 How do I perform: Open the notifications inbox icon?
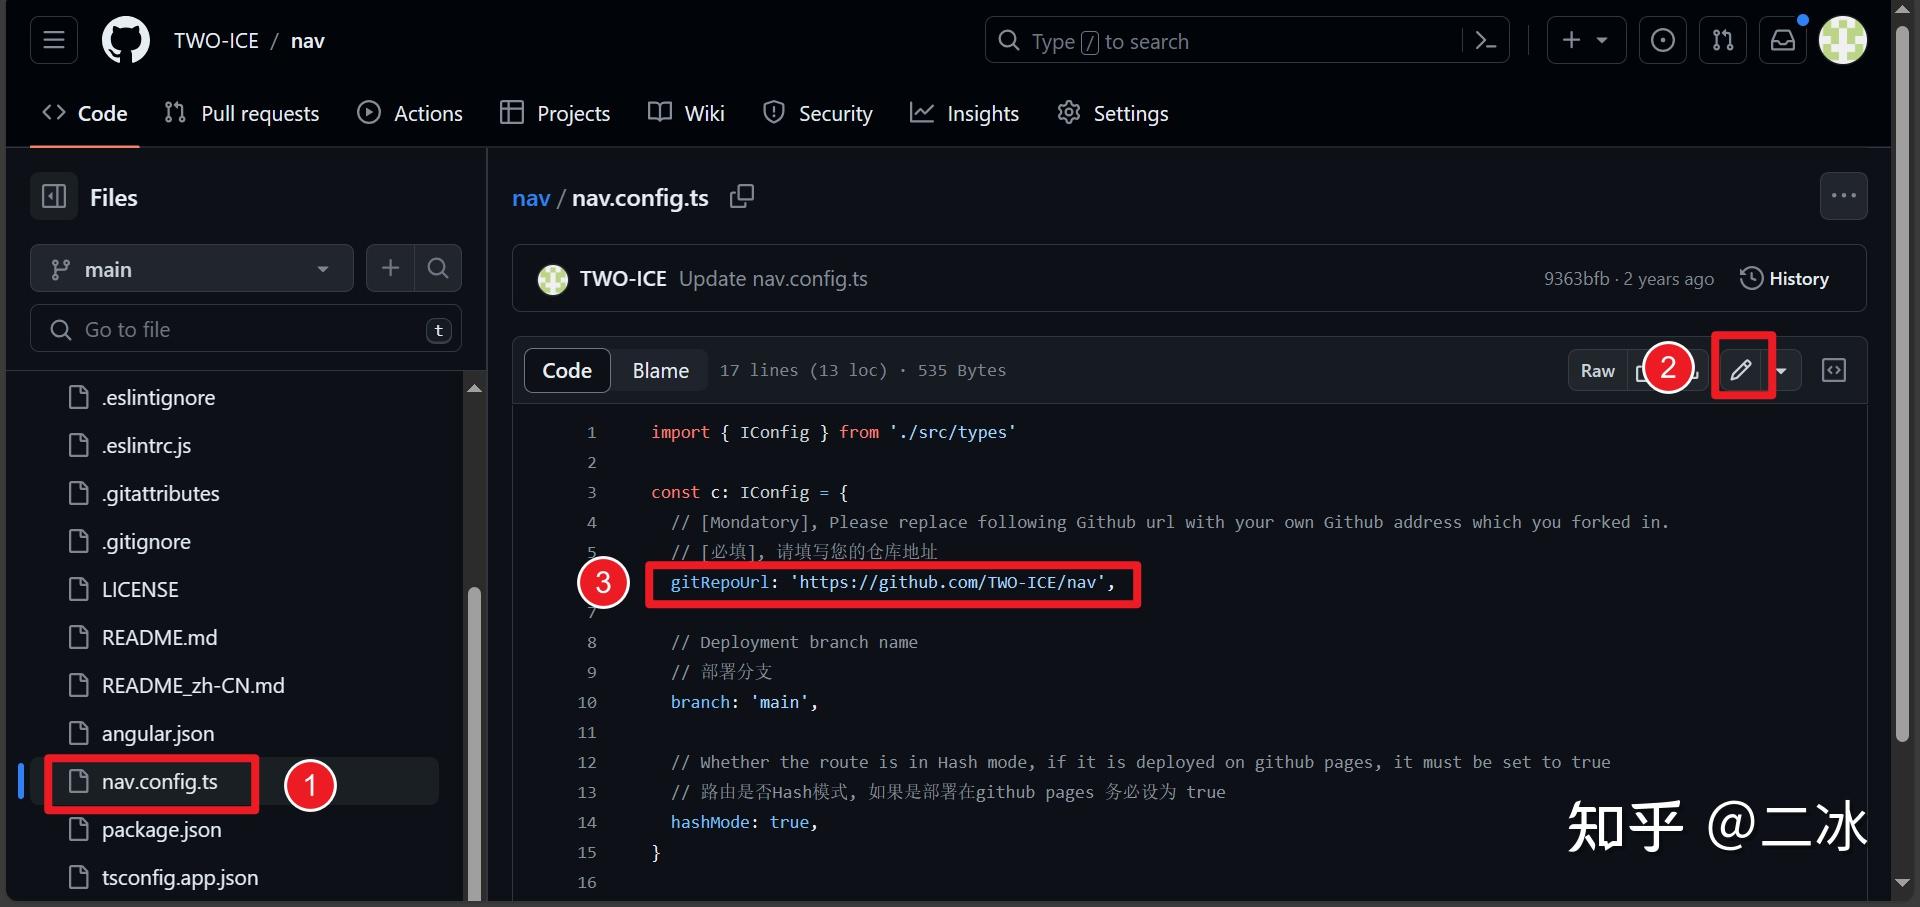tap(1783, 40)
